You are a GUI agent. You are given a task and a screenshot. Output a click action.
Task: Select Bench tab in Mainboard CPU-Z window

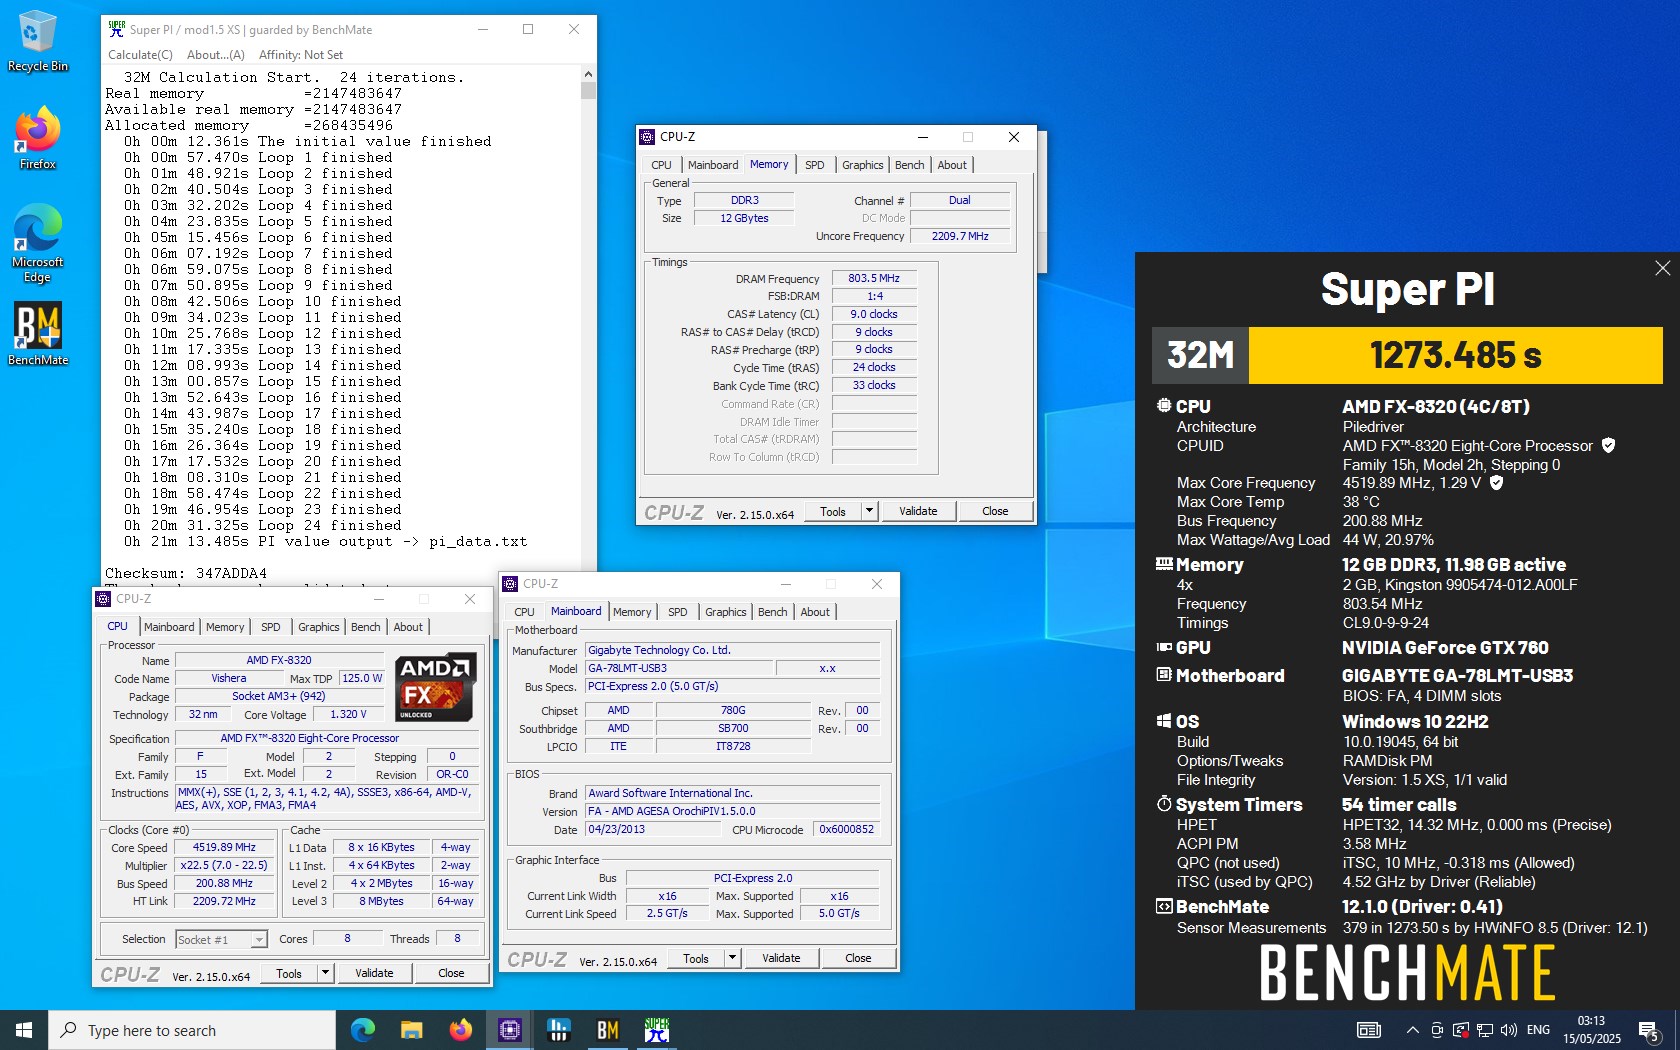pos(773,612)
